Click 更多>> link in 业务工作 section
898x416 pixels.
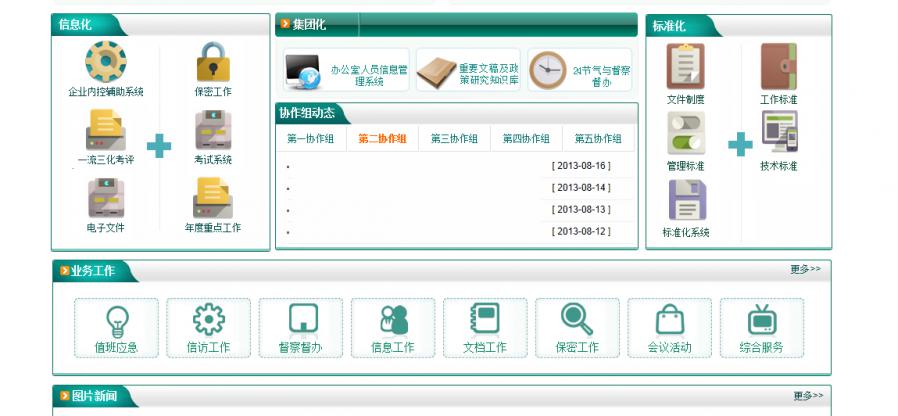click(805, 269)
